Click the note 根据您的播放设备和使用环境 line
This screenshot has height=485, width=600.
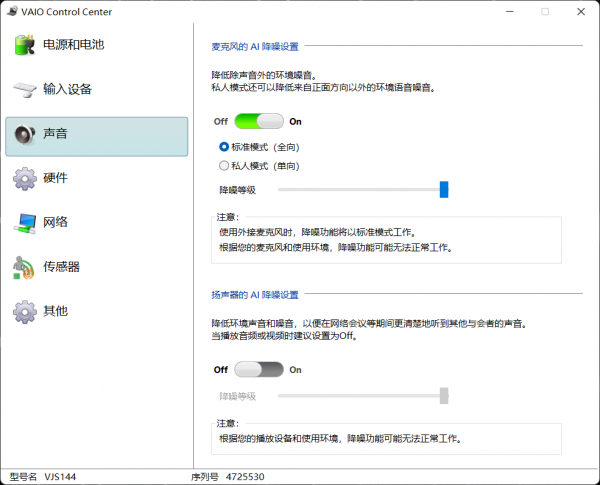[340, 439]
